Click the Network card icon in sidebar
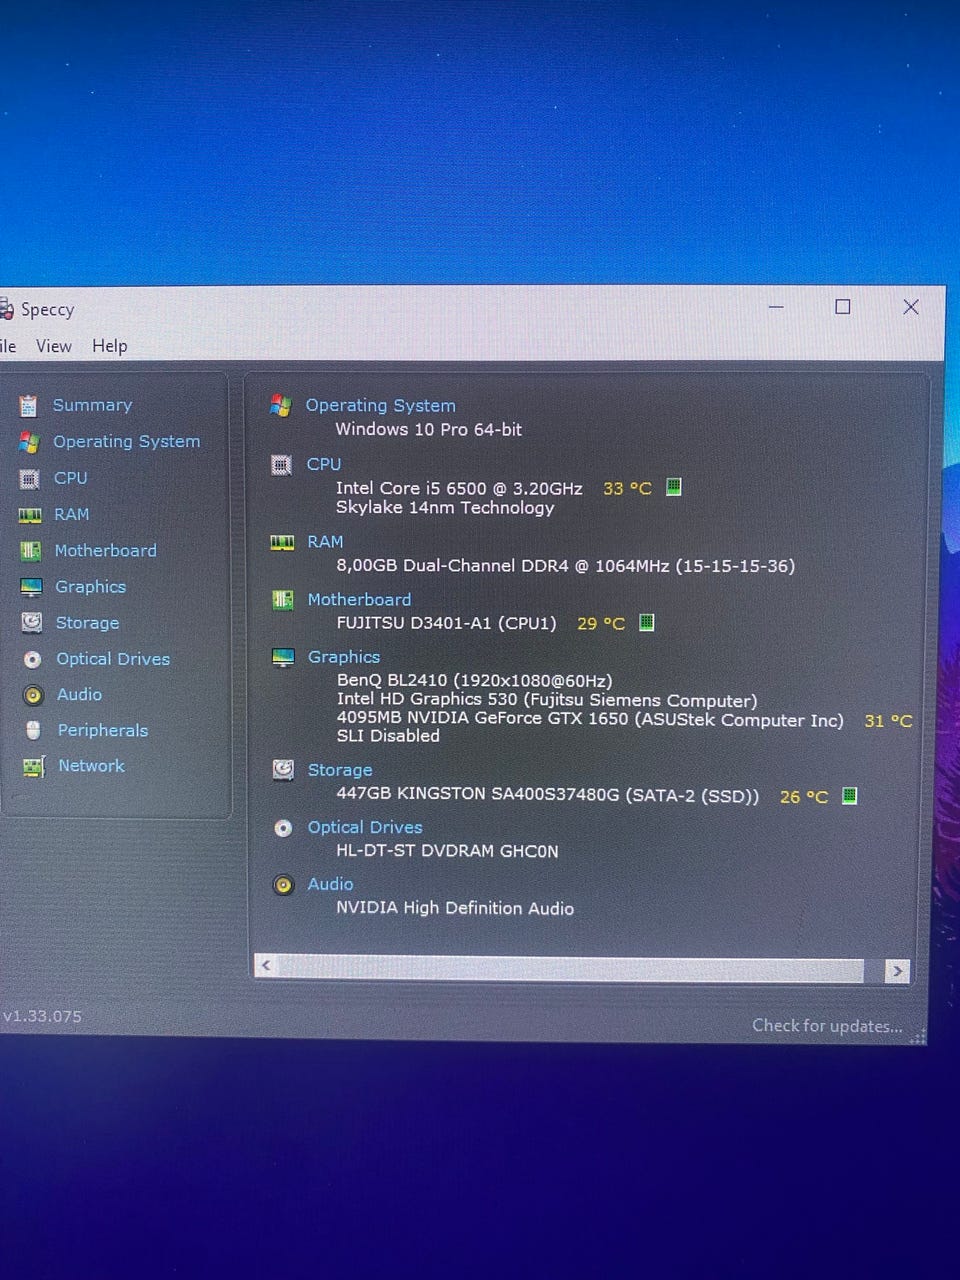Screen dimensions: 960x1280 coord(34,766)
